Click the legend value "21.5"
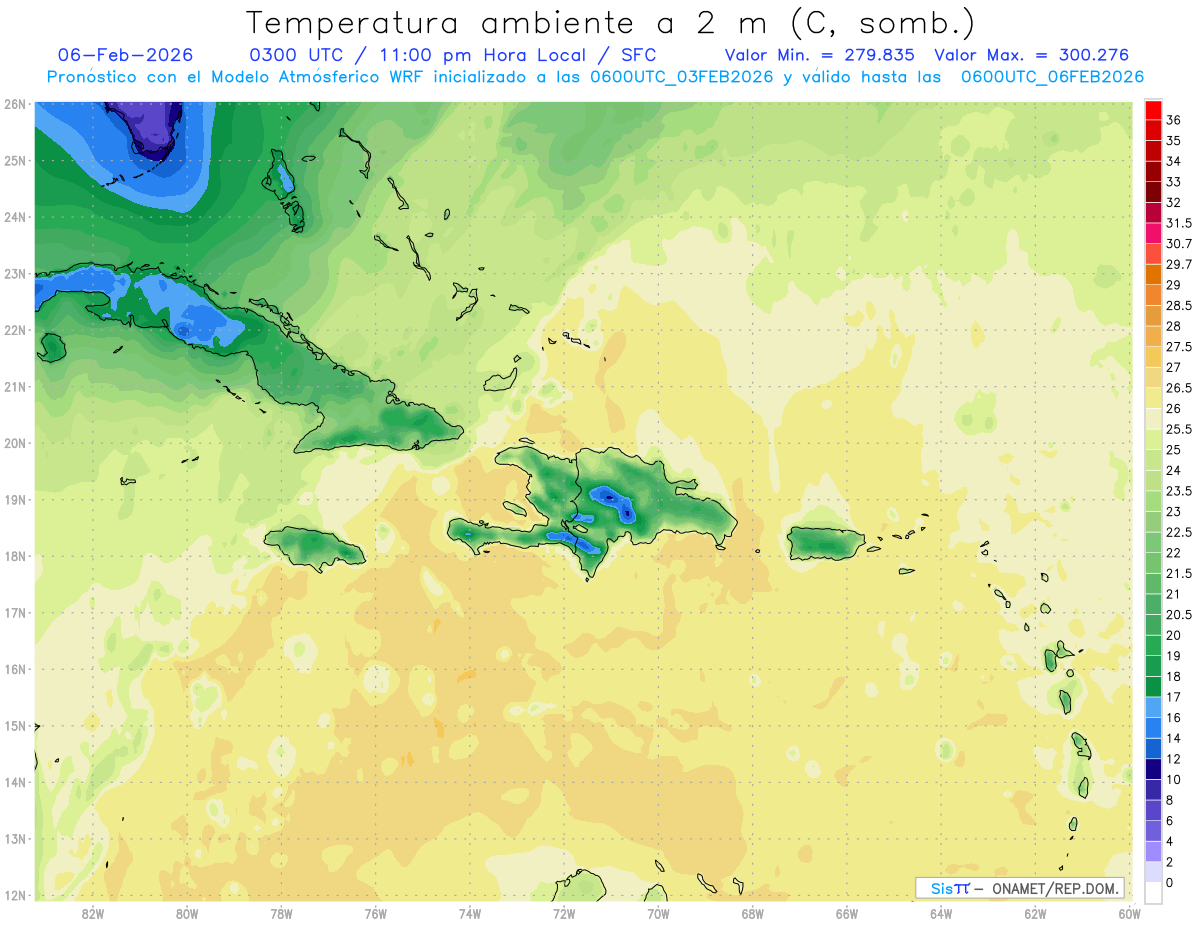 (1179, 573)
